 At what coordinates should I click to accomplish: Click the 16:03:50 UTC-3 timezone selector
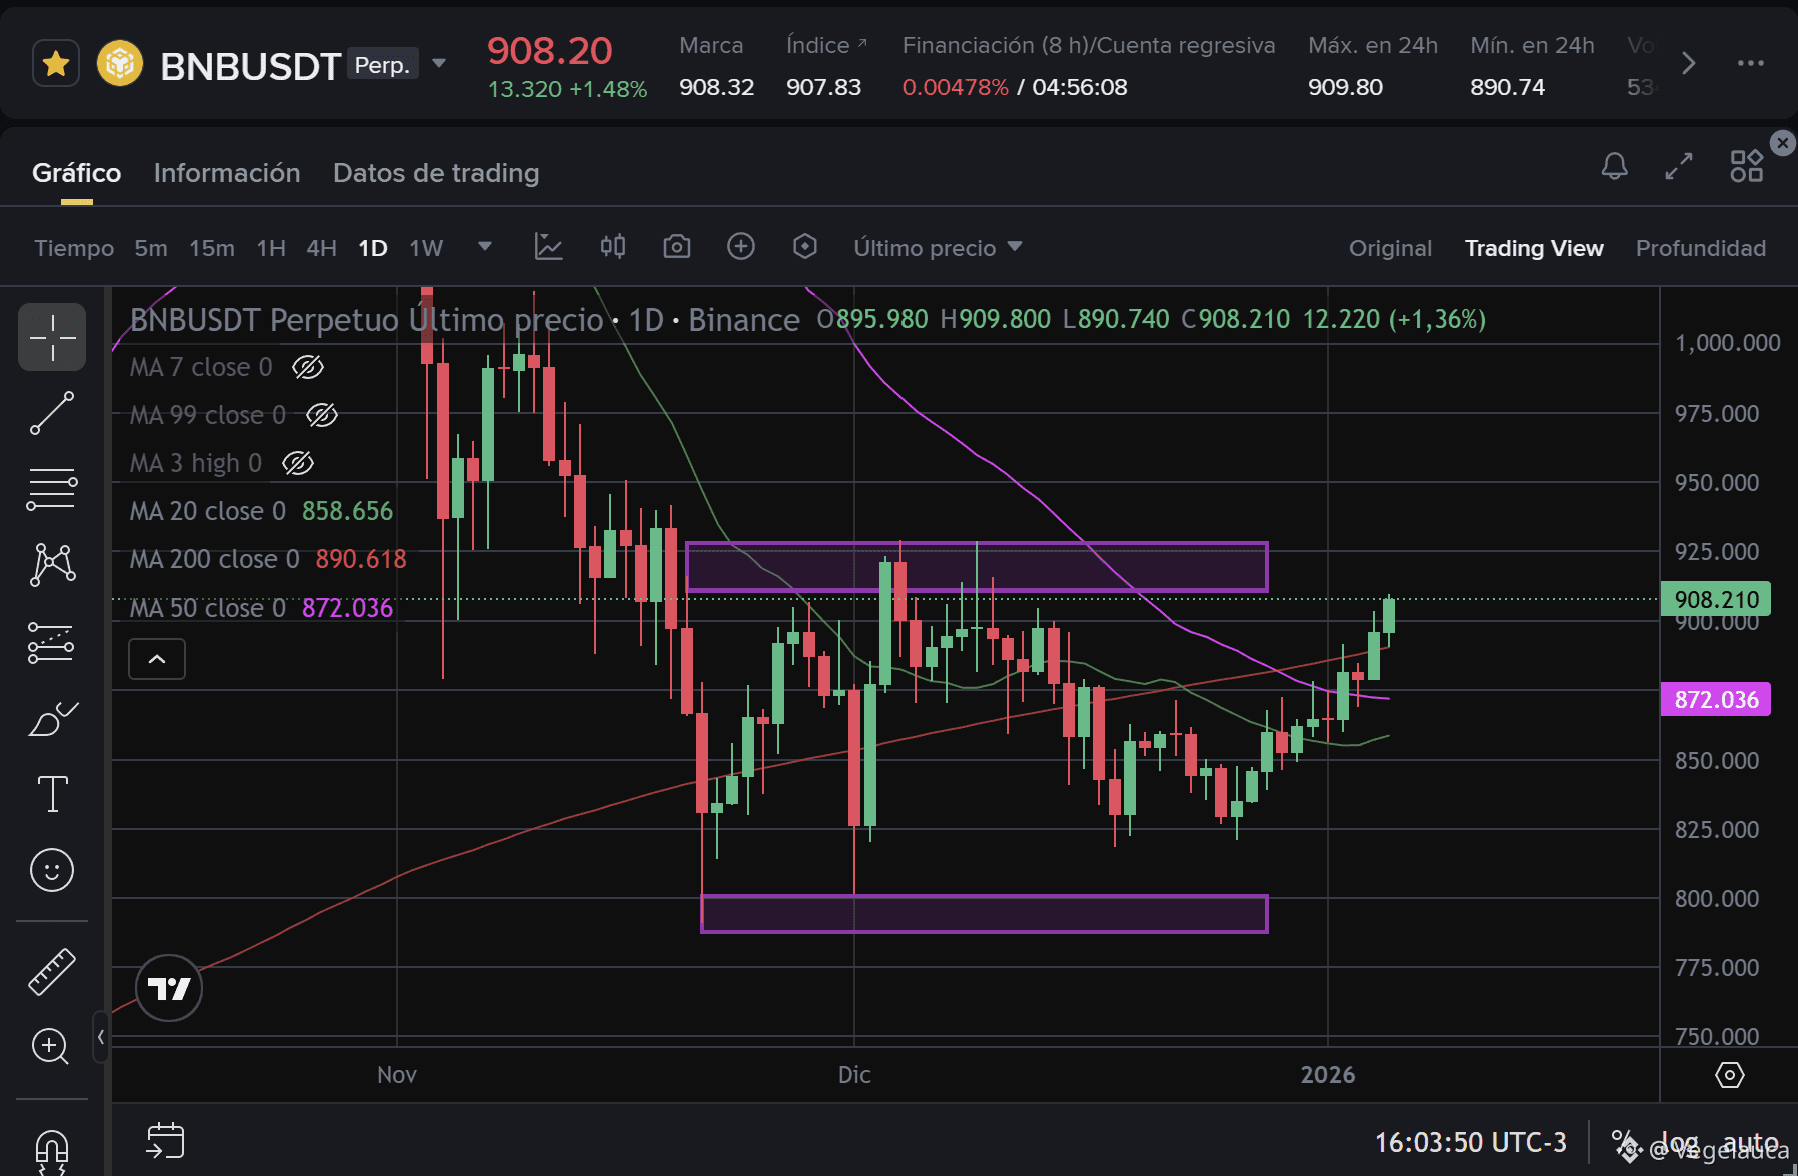1470,1142
